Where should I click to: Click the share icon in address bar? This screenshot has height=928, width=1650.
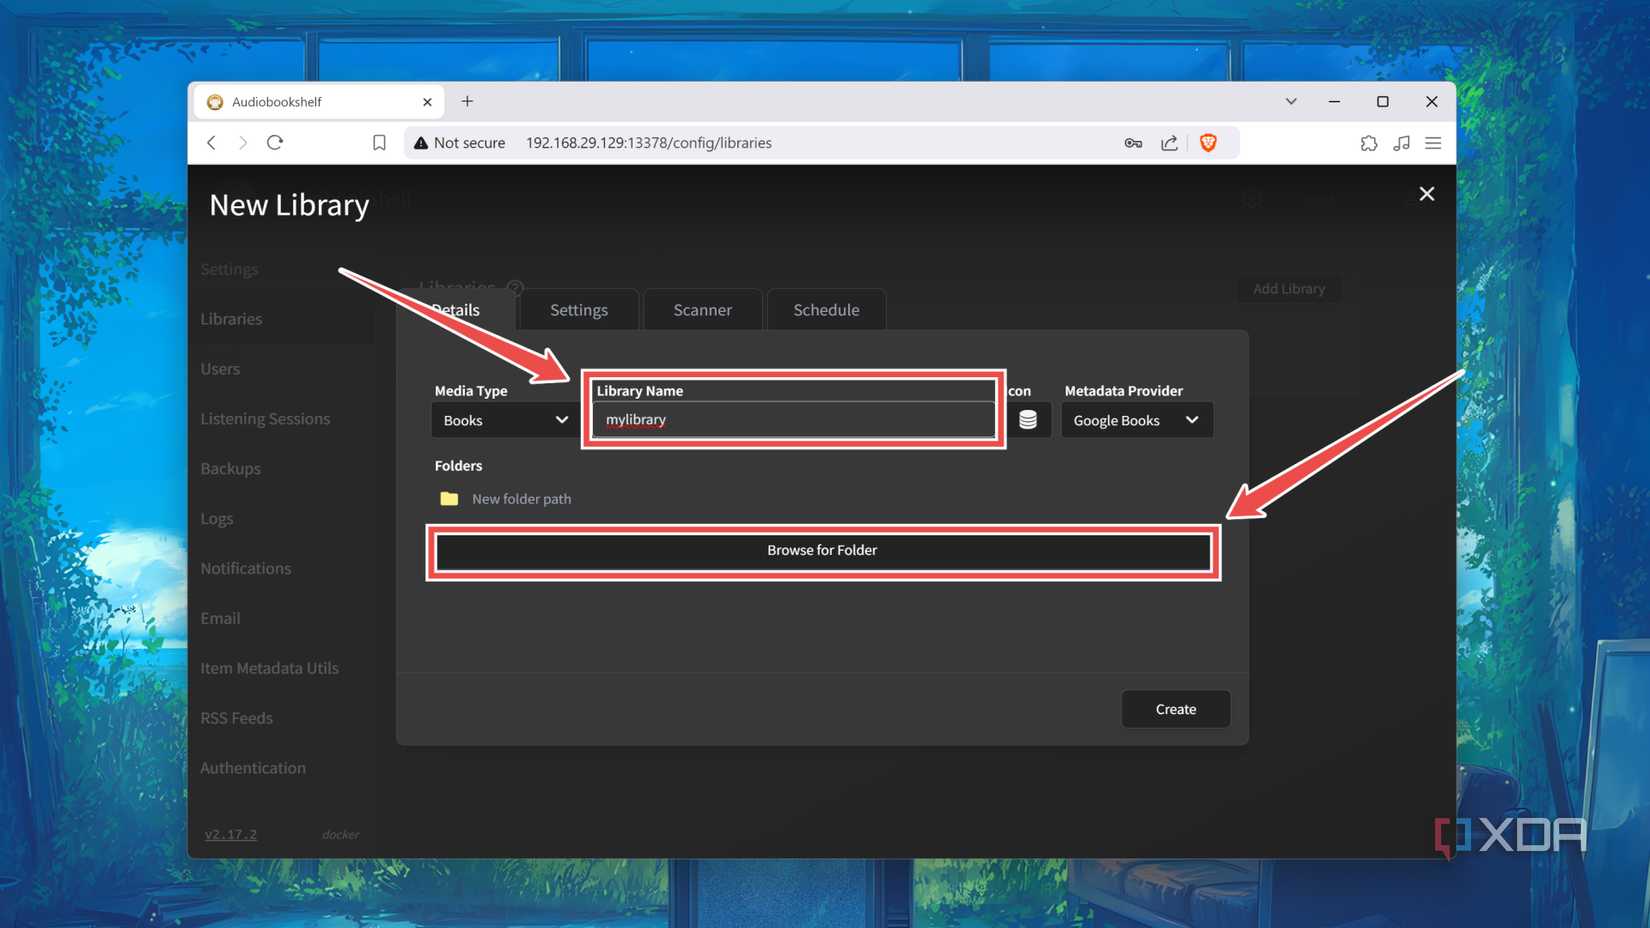1169,143
